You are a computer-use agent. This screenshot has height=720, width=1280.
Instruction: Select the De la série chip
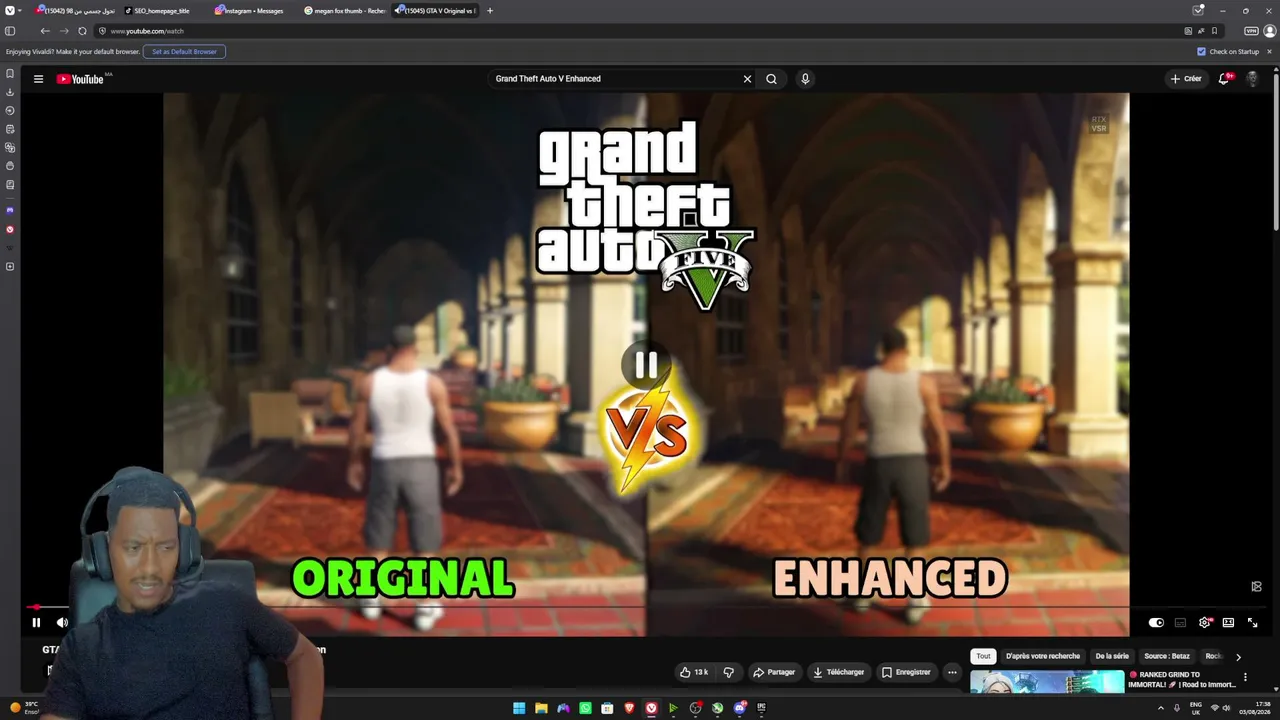tap(1112, 656)
